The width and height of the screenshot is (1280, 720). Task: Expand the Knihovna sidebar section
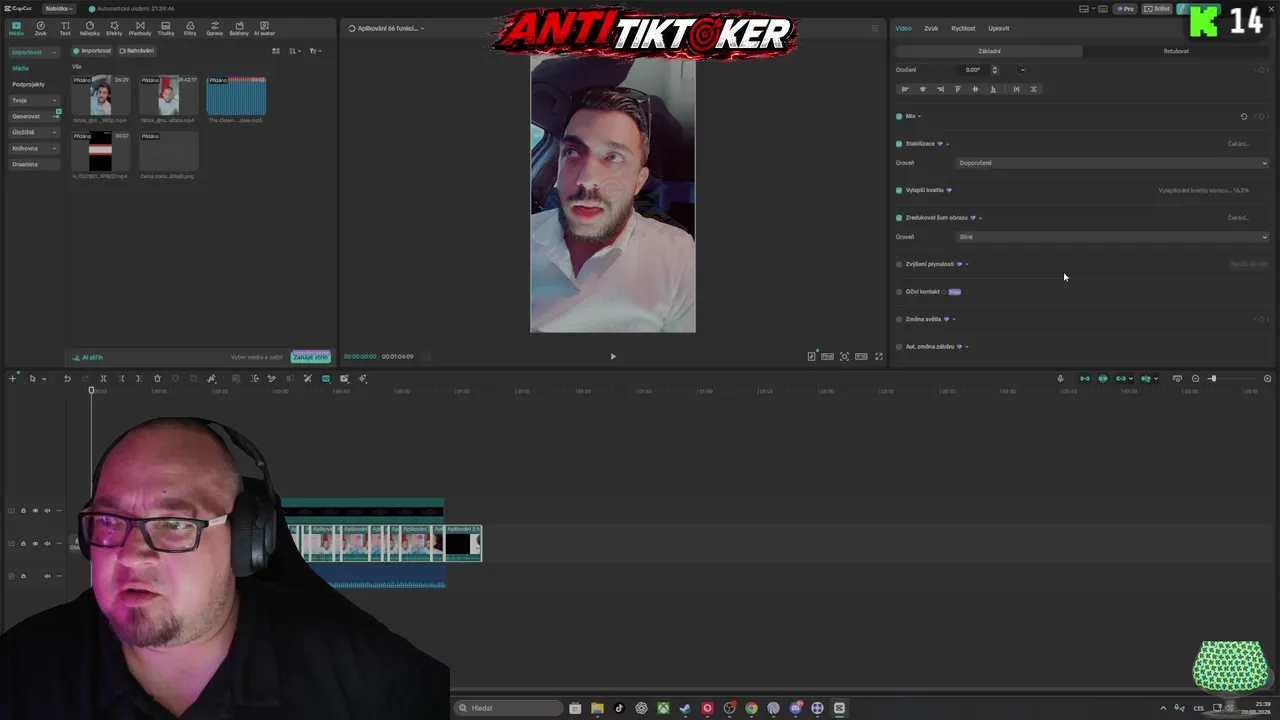pyautogui.click(x=34, y=148)
